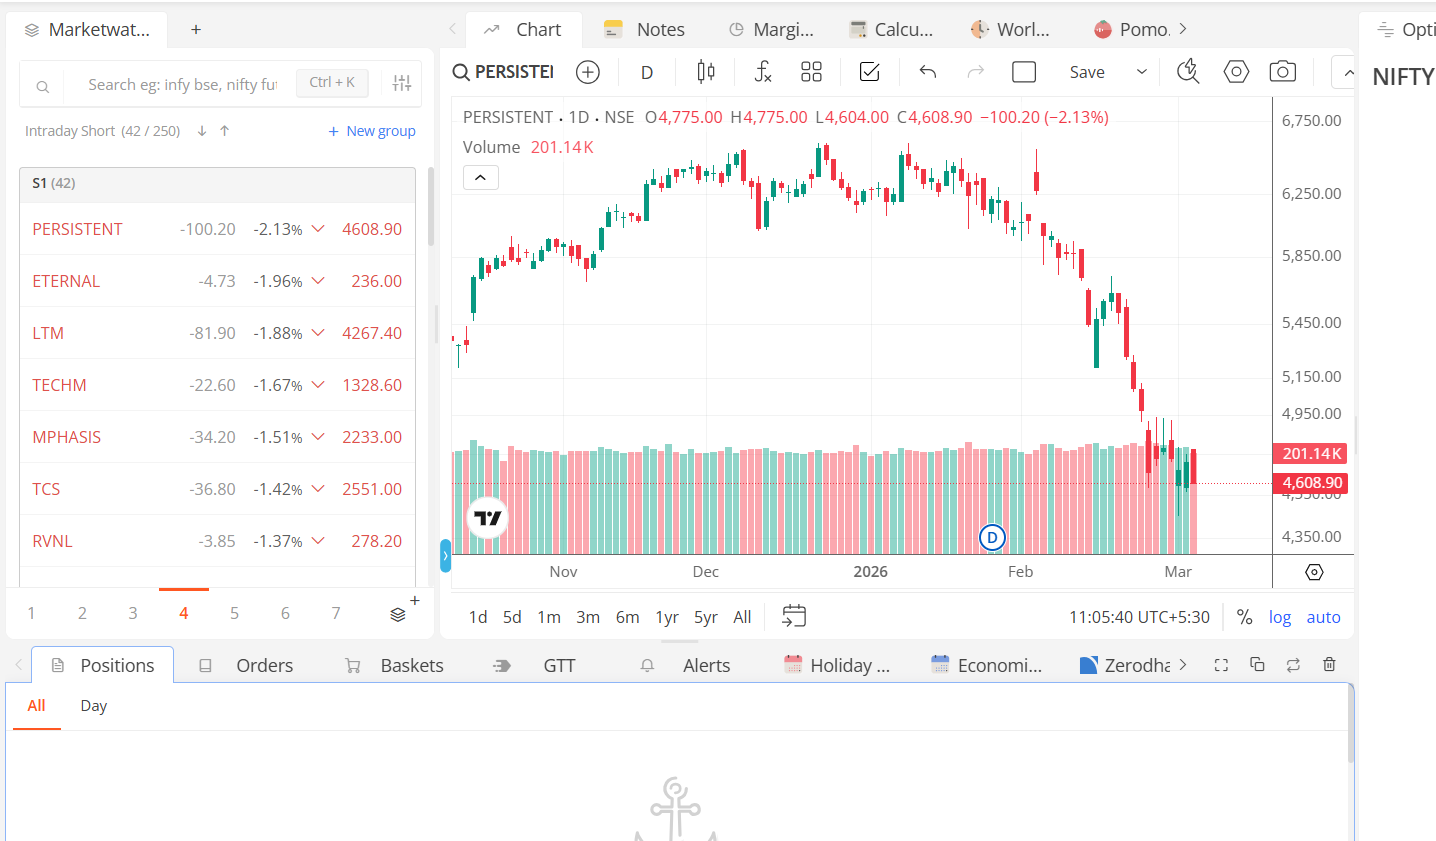Toggle the log scale option

[1280, 617]
